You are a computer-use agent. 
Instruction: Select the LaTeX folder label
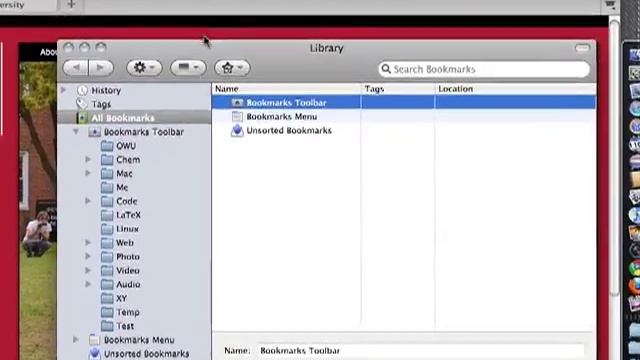pos(128,215)
